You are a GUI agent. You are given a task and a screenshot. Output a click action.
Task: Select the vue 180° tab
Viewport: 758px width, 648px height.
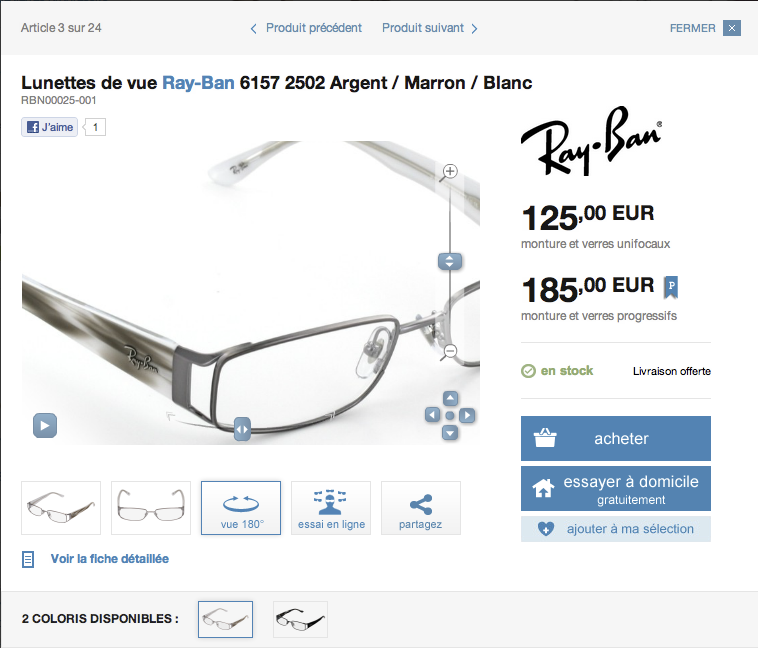pyautogui.click(x=241, y=508)
